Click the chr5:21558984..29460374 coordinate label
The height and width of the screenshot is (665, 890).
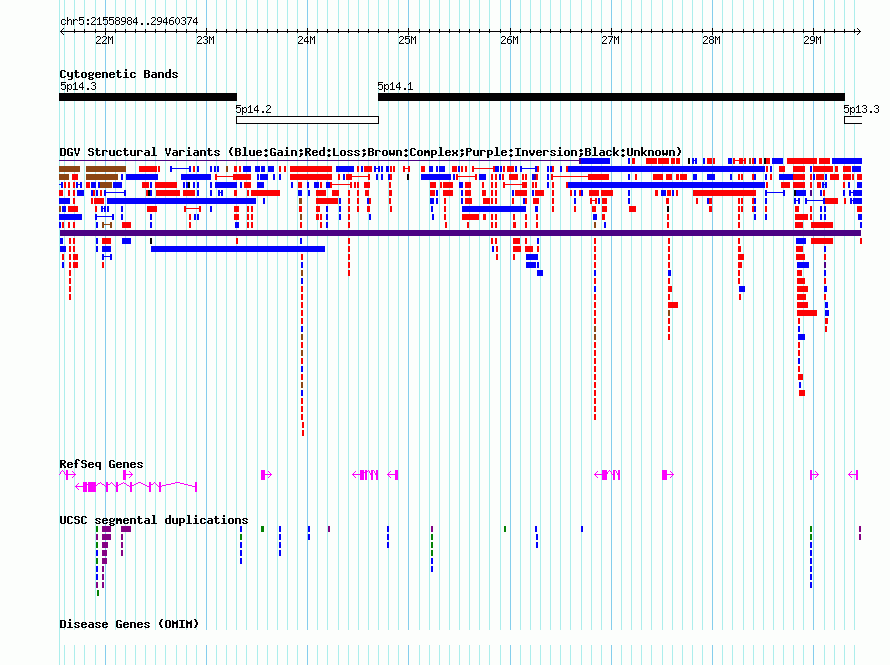click(129, 21)
